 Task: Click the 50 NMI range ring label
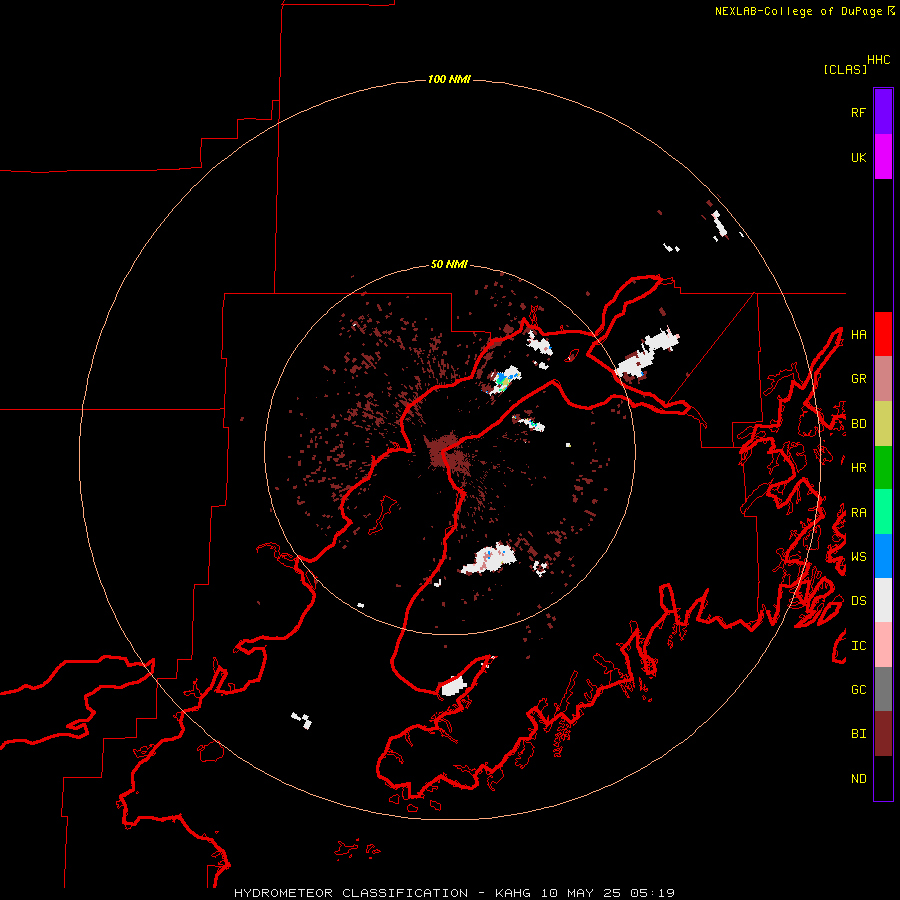click(449, 264)
